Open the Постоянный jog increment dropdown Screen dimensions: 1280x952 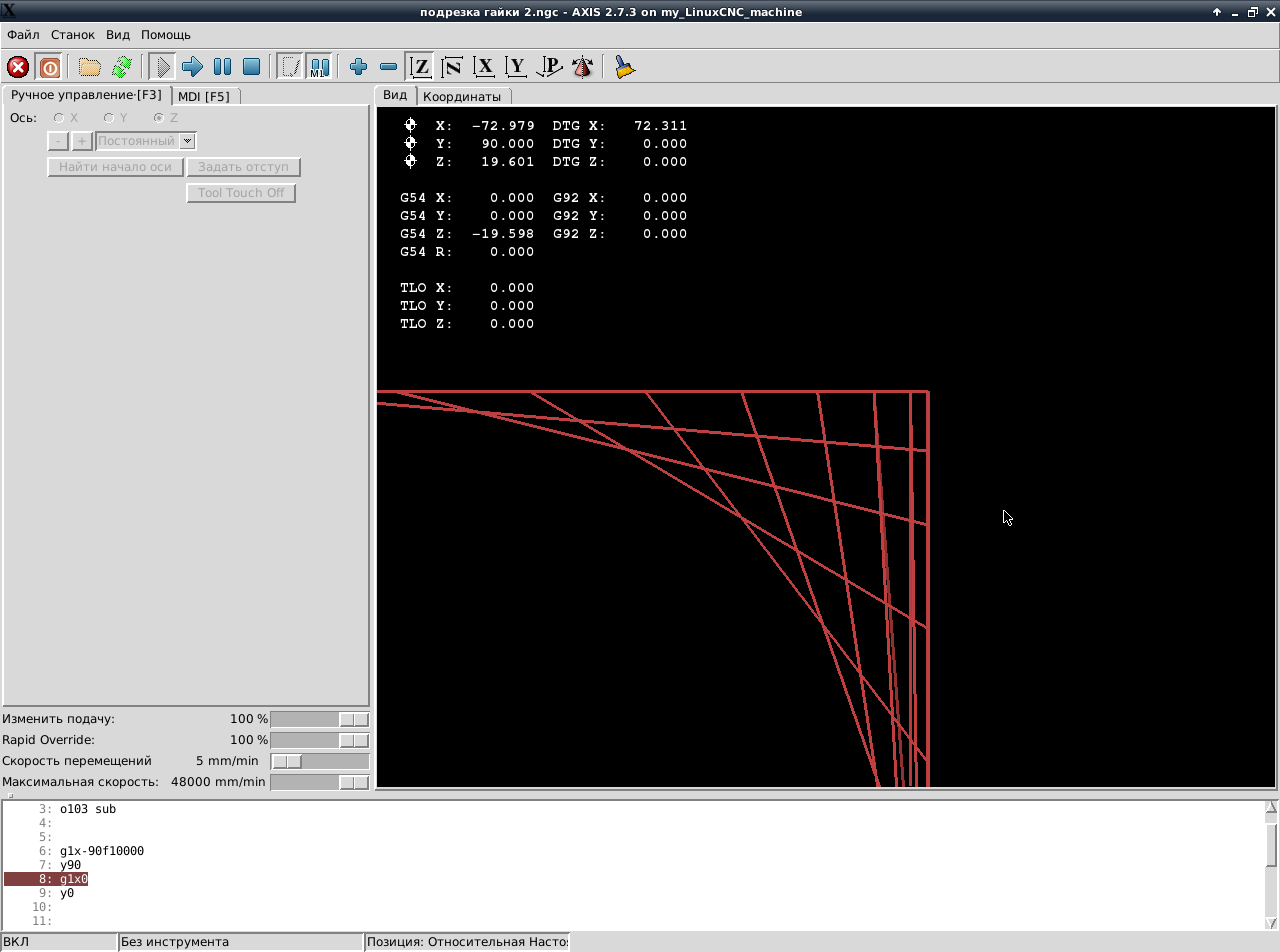(187, 141)
